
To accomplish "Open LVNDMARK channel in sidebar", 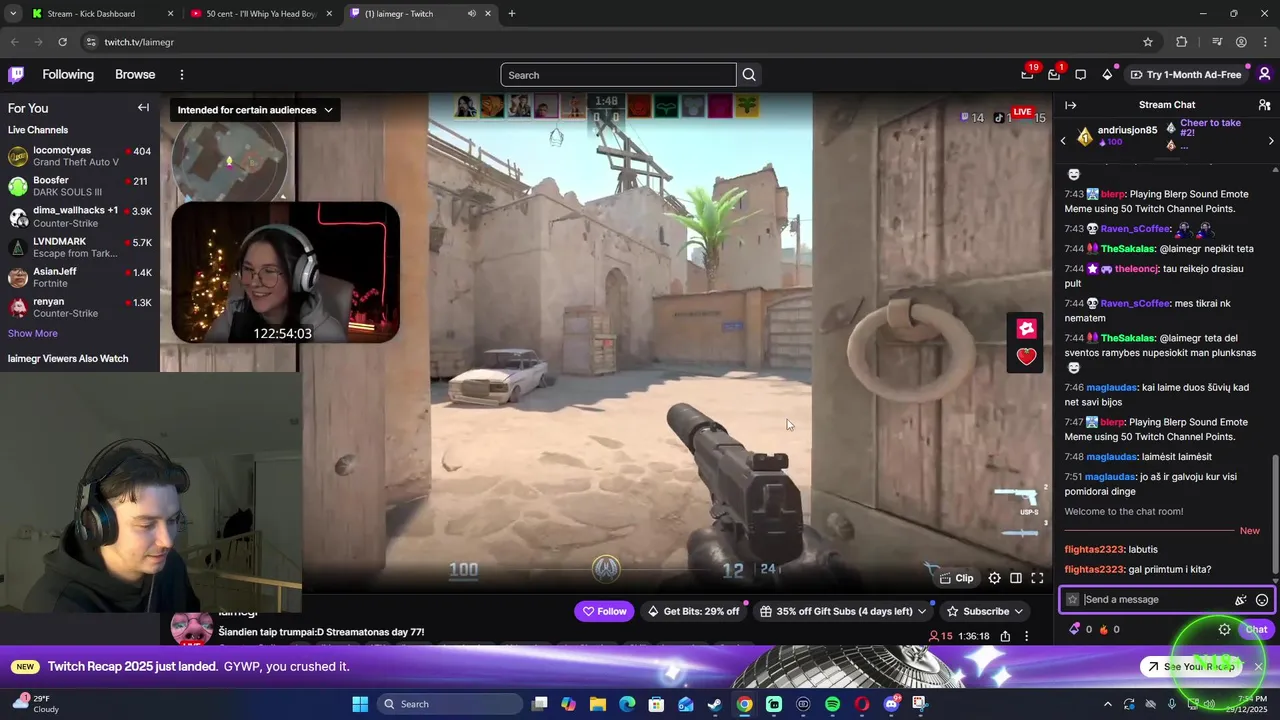I will click(80, 247).
